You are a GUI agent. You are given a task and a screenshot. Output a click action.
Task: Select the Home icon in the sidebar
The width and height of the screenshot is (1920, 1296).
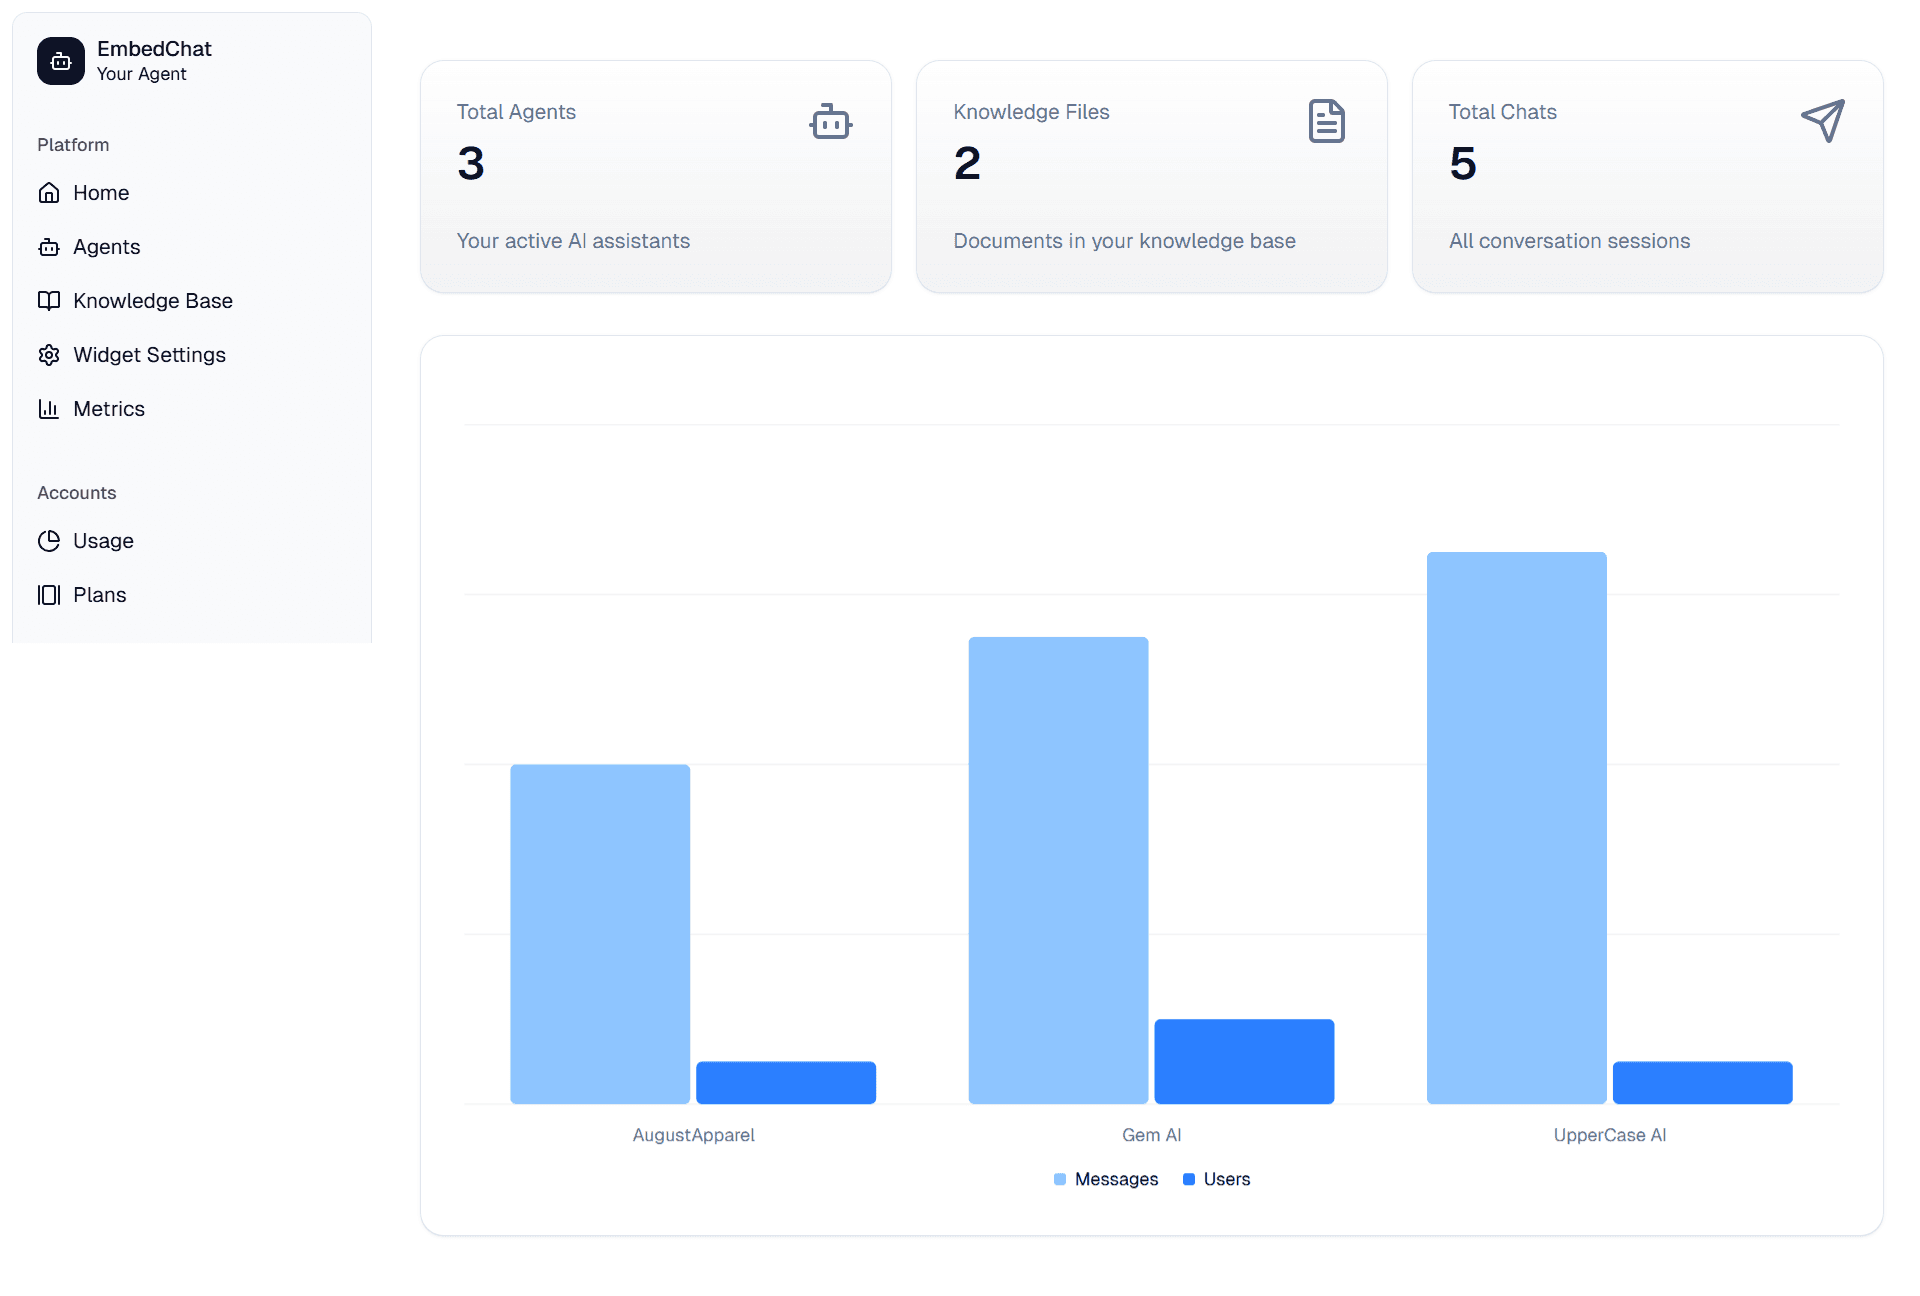point(50,192)
